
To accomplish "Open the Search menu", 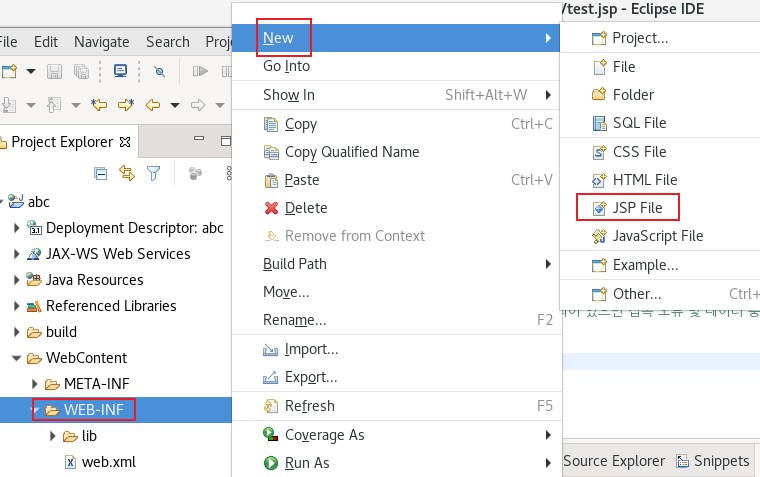I will tap(168, 42).
